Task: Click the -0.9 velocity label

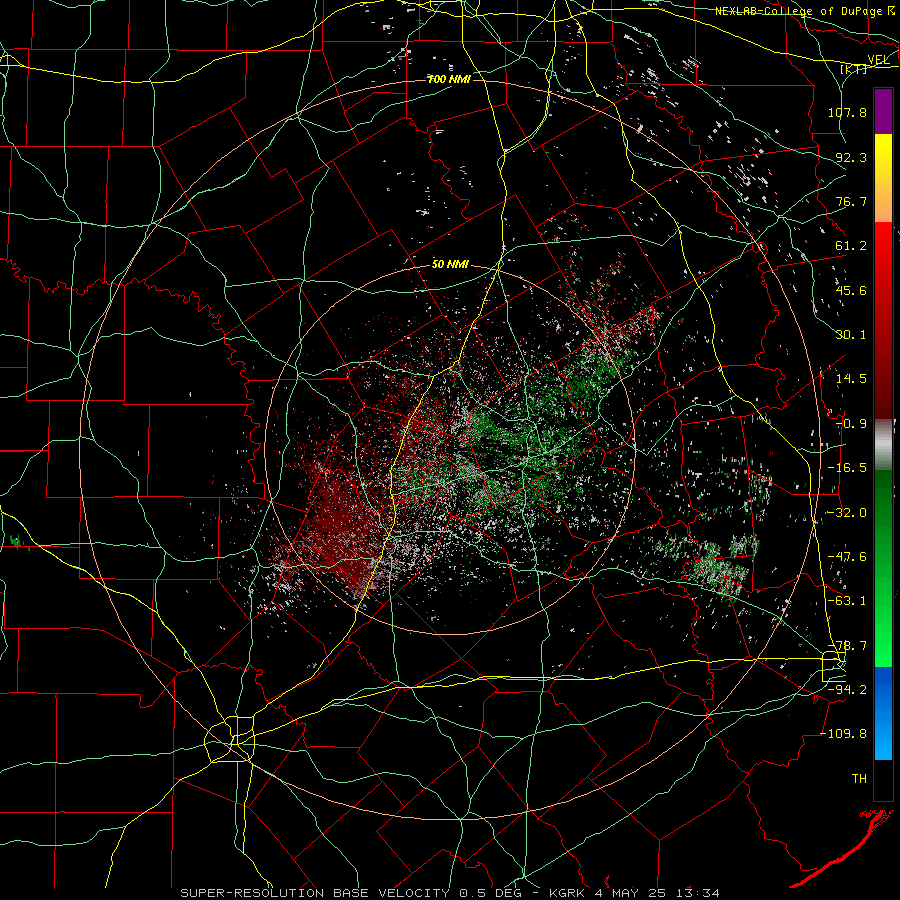Action: pyautogui.click(x=851, y=424)
